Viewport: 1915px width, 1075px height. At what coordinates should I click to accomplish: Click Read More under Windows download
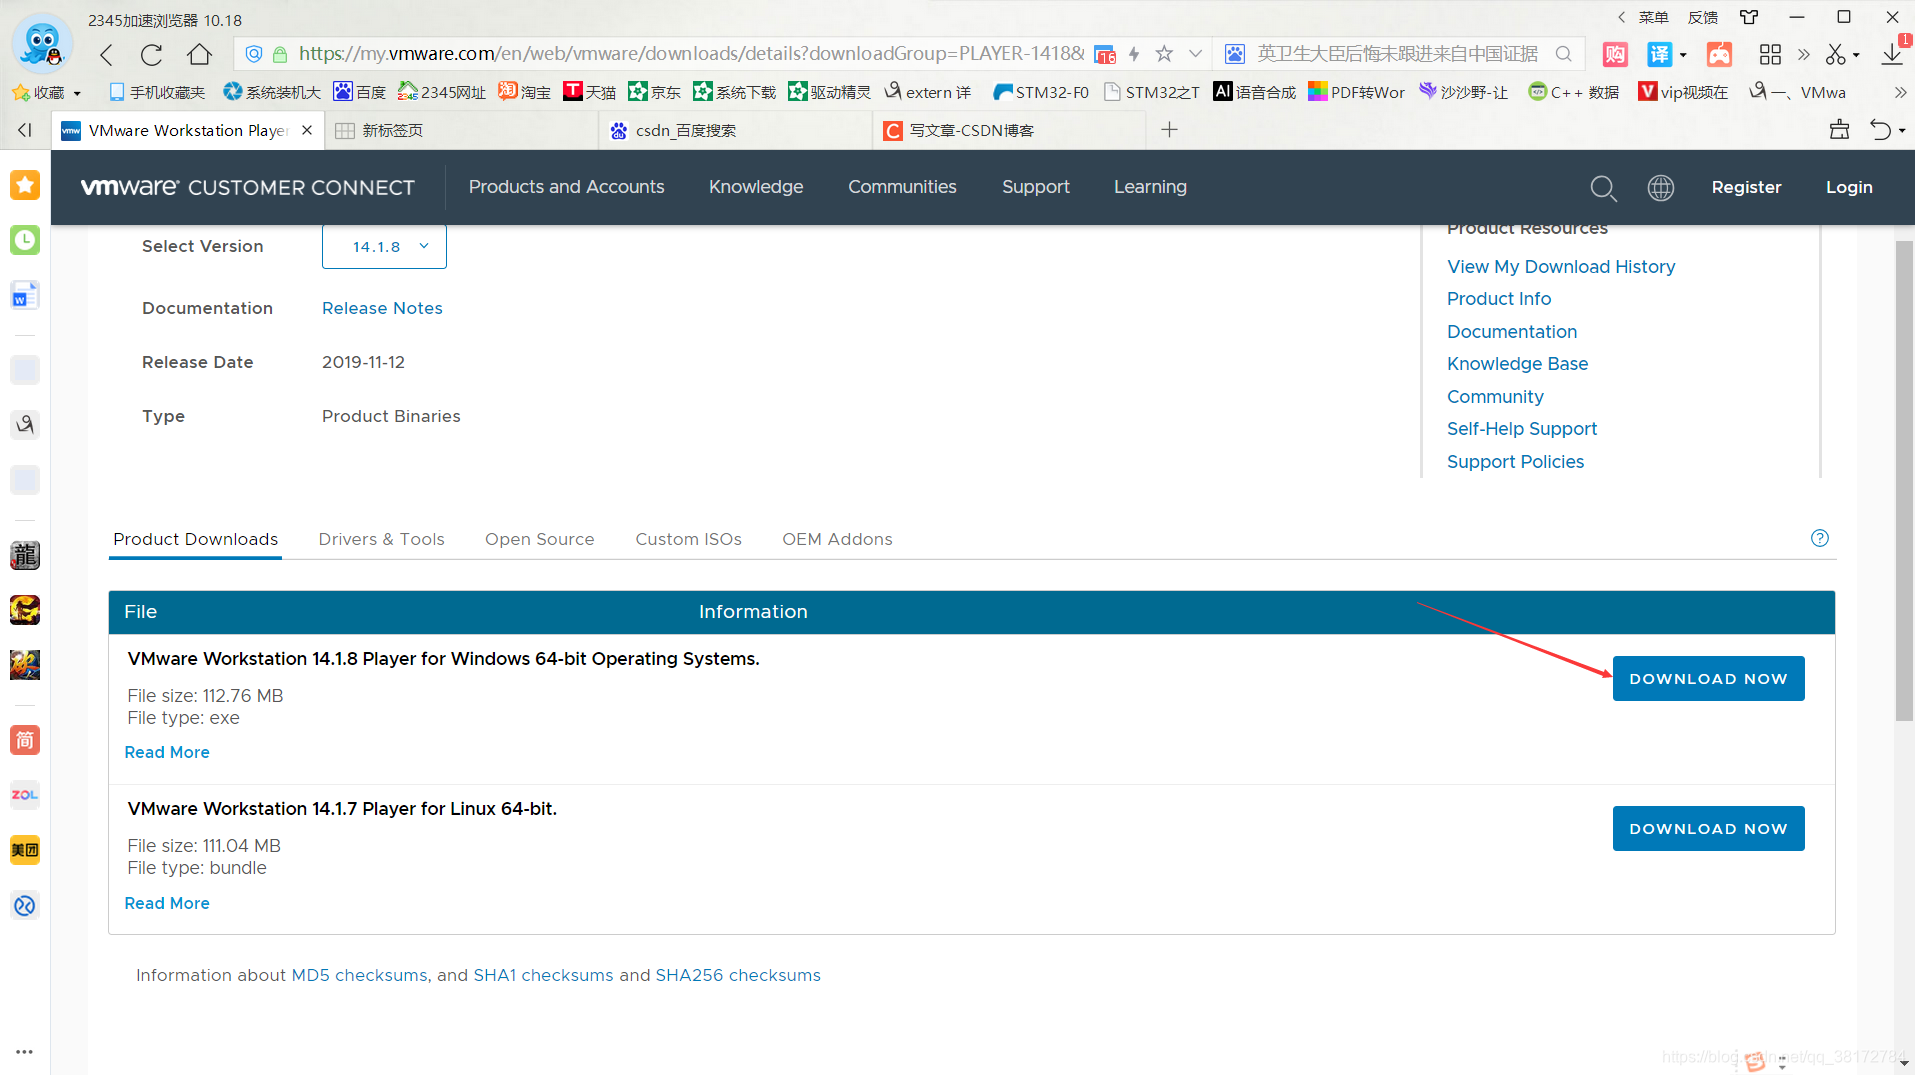pos(167,752)
